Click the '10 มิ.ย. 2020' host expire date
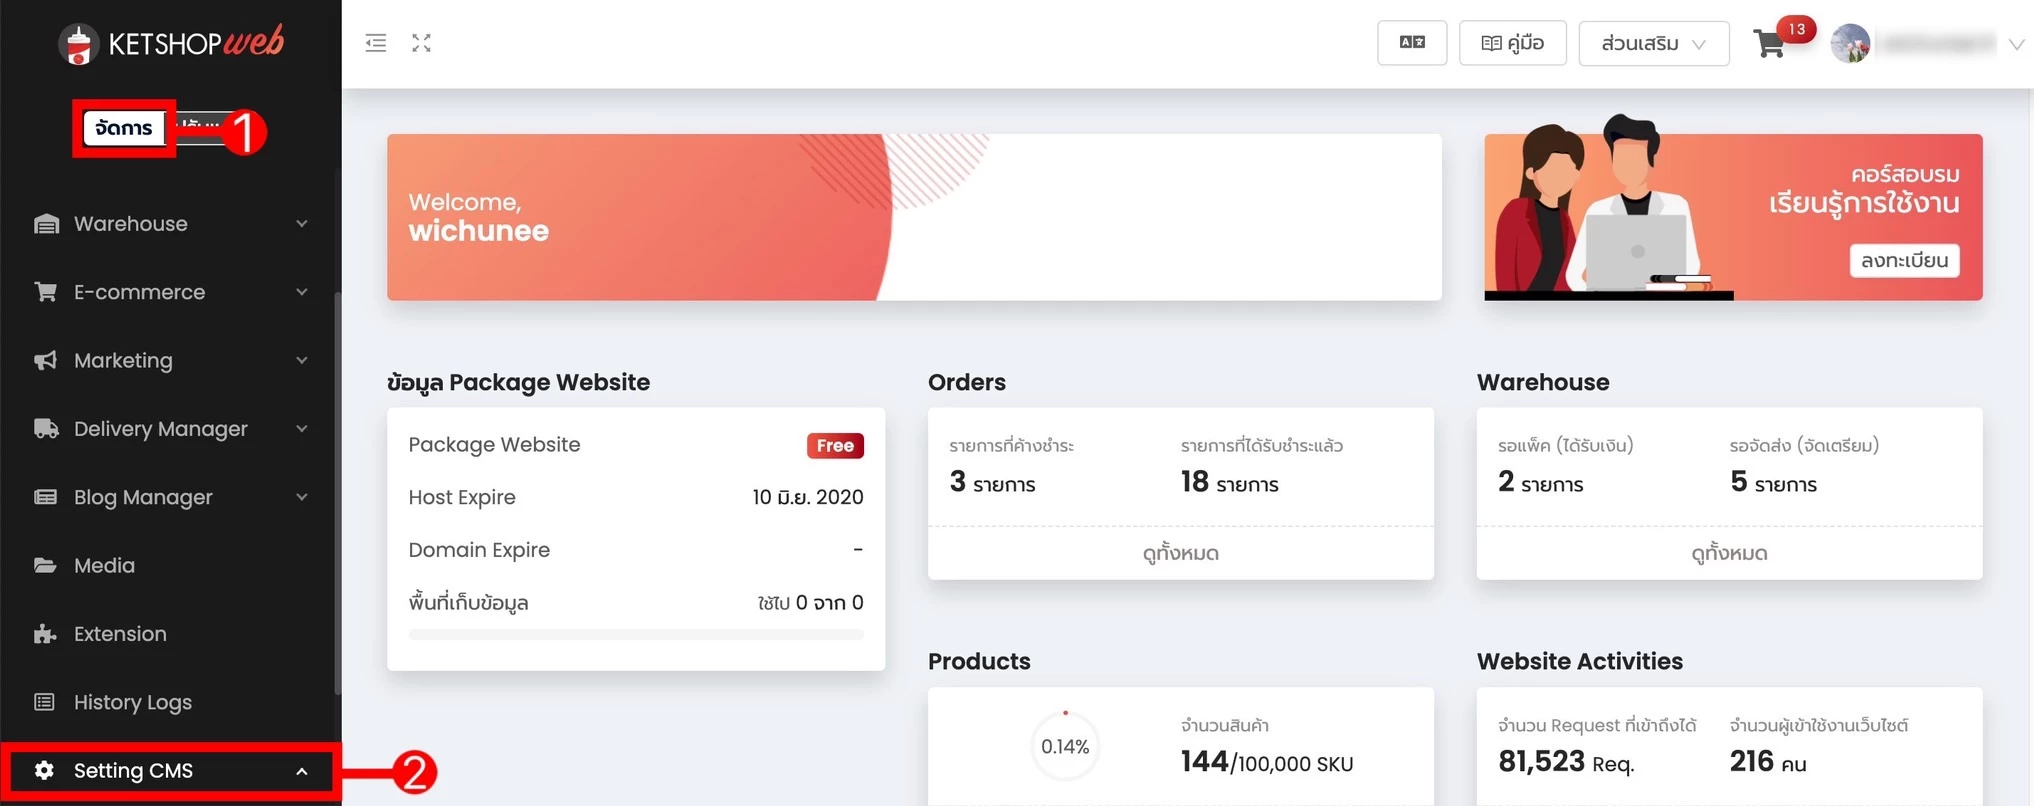This screenshot has height=806, width=2034. click(808, 497)
